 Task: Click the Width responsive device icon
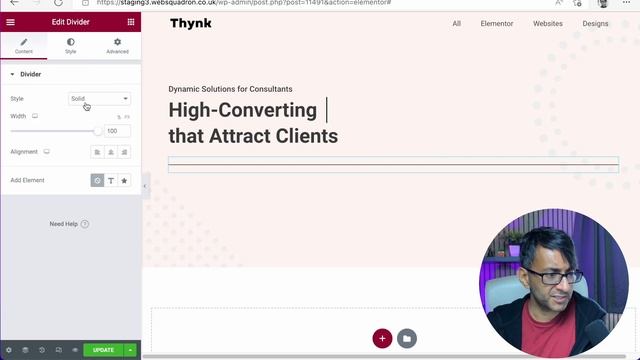(x=35, y=116)
